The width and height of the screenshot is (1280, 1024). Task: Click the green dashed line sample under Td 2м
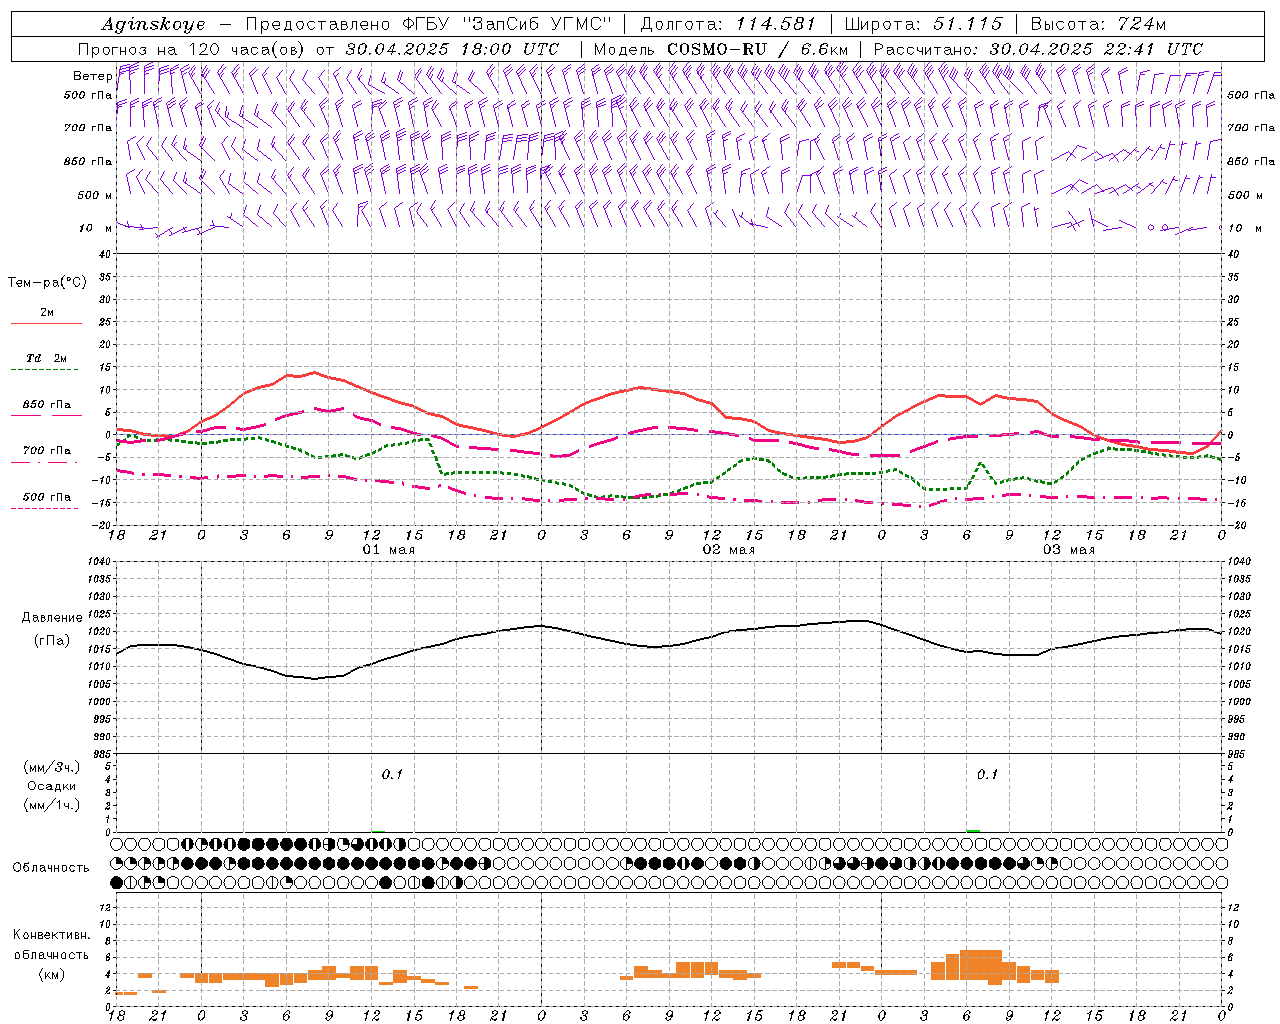[45, 370]
